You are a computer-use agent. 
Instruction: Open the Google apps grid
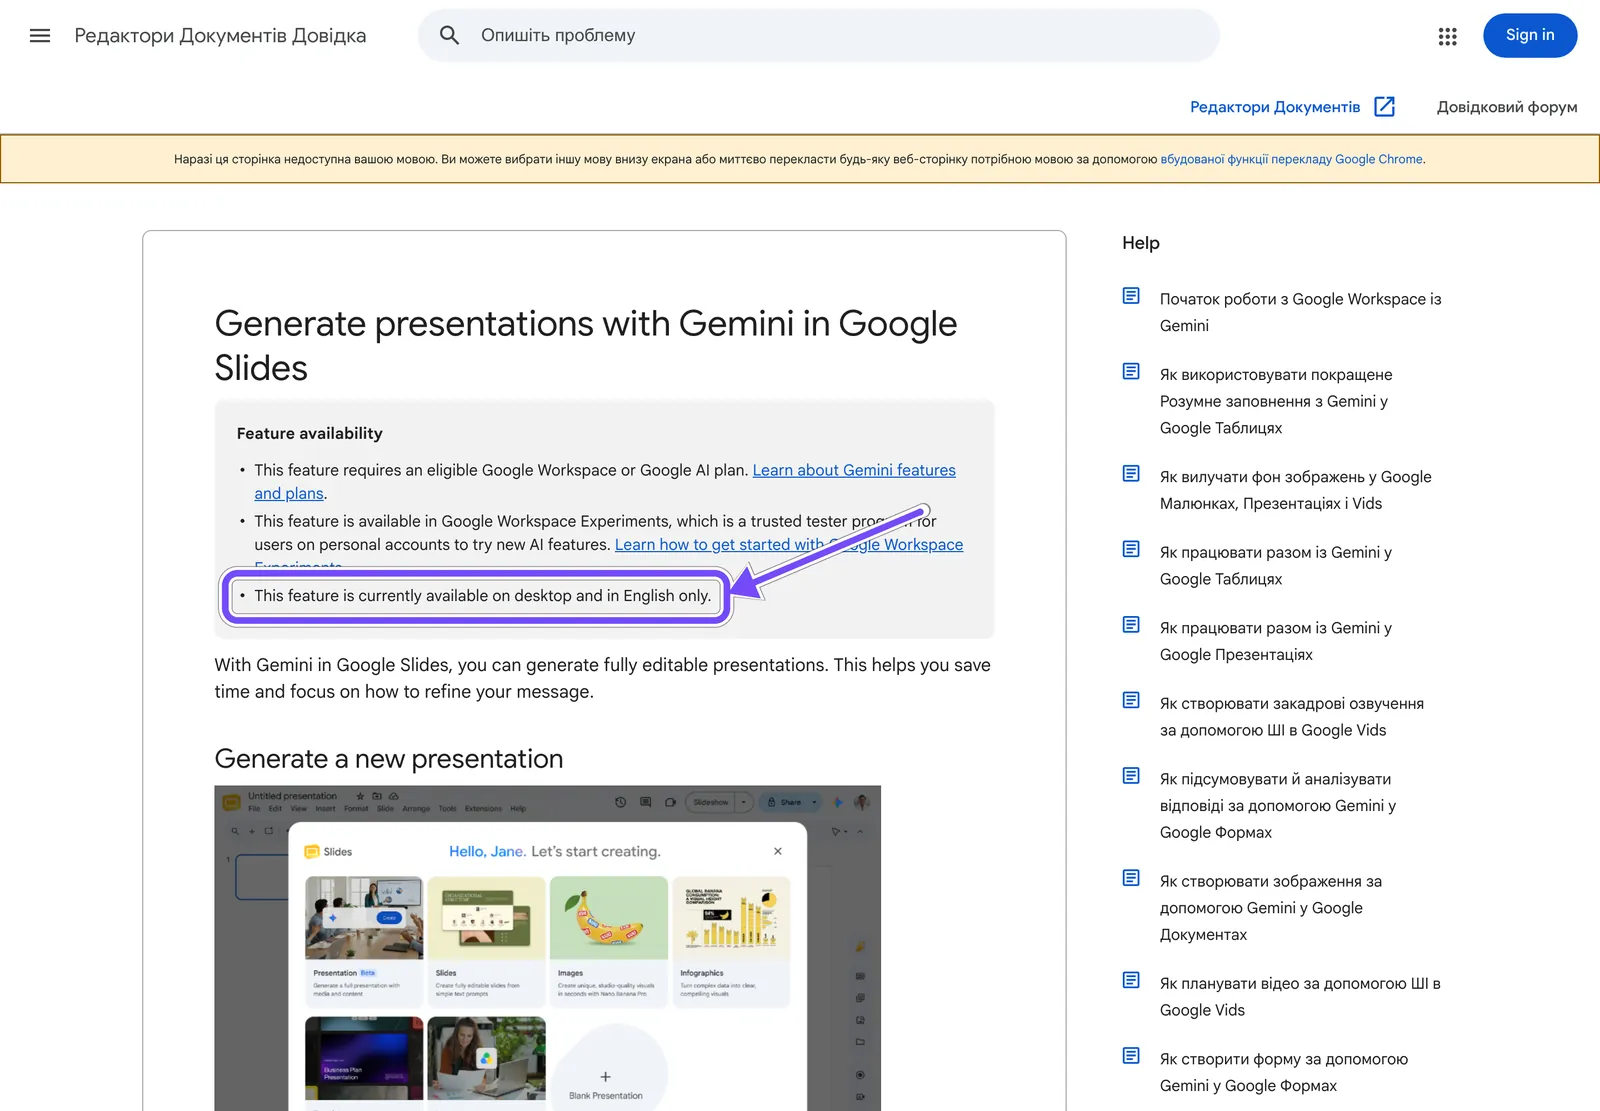tap(1447, 36)
